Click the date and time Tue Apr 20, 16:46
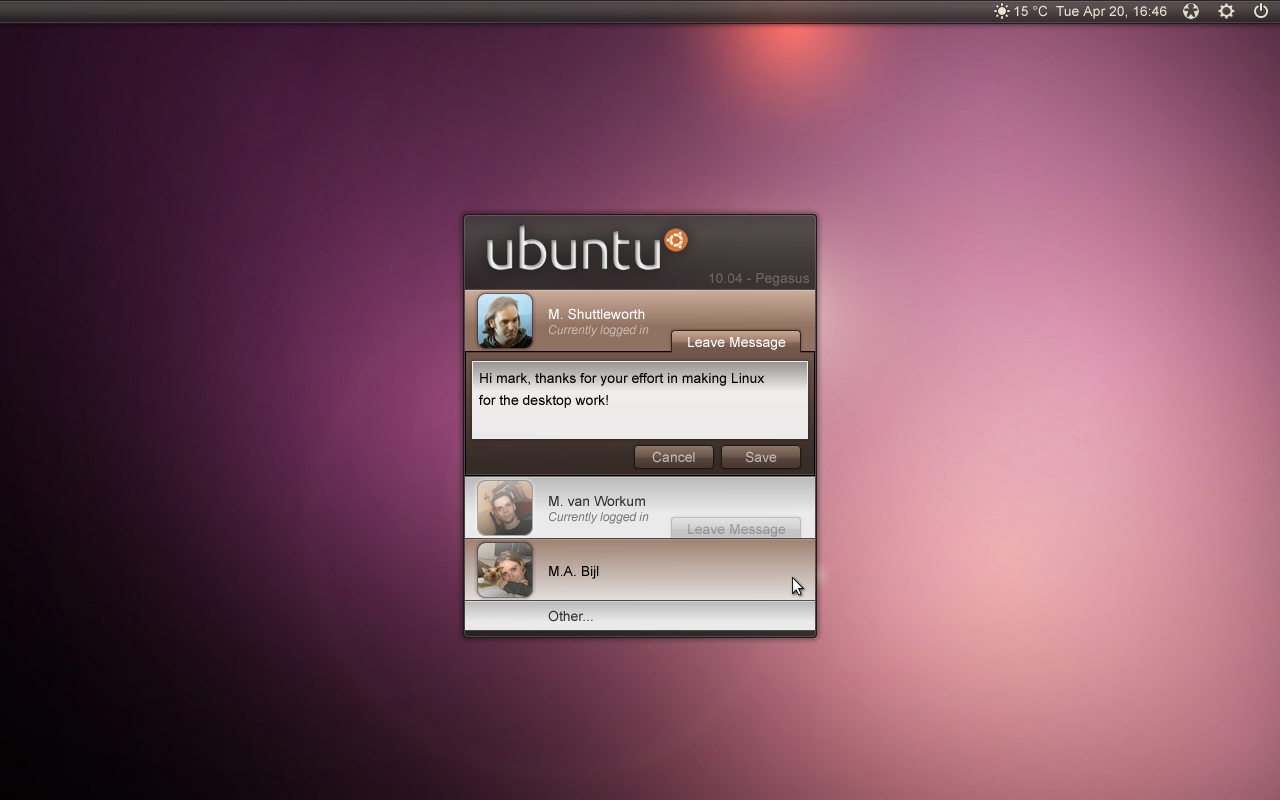Image resolution: width=1280 pixels, height=800 pixels. coord(1111,12)
